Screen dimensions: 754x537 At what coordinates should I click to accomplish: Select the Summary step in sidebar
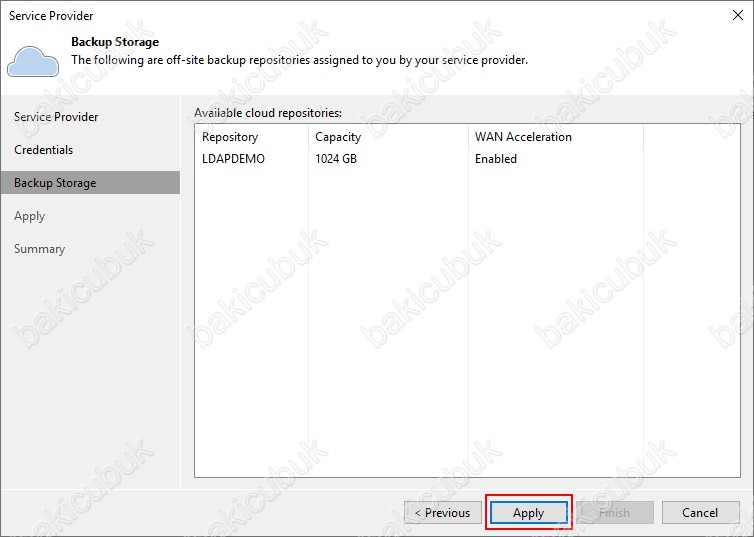[39, 249]
